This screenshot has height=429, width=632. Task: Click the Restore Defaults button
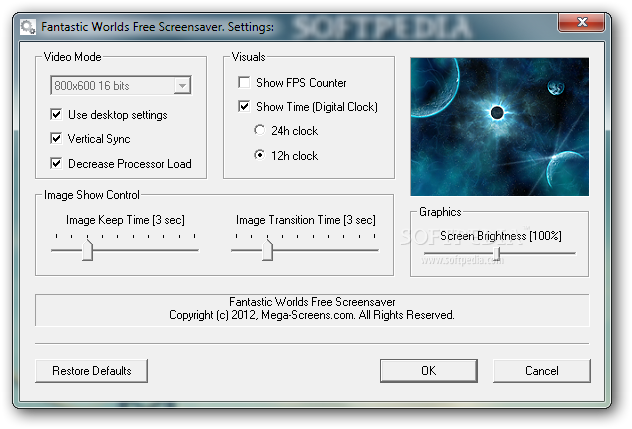coord(91,371)
